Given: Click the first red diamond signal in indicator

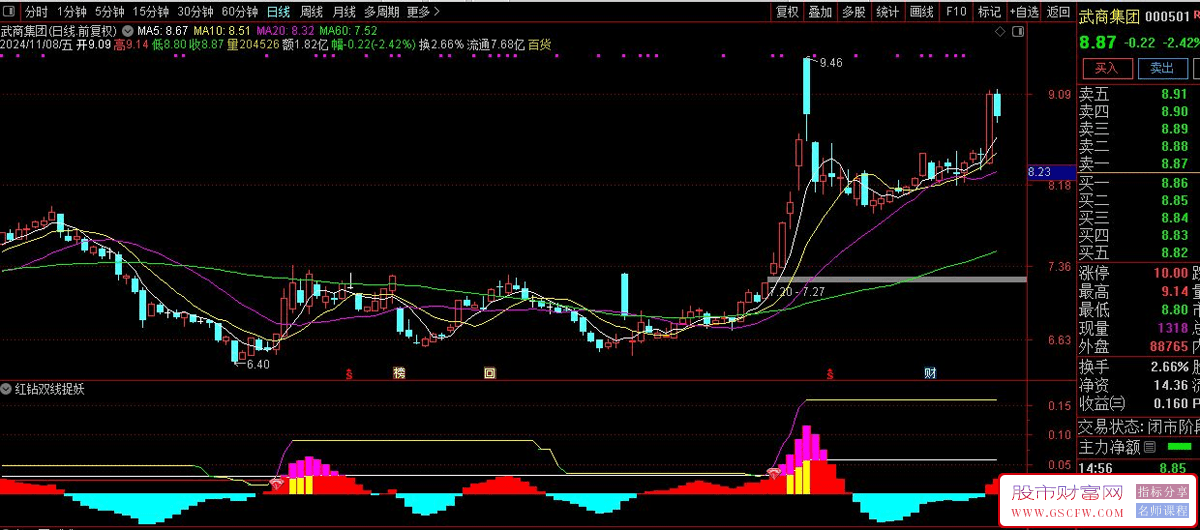Looking at the screenshot, I should (276, 481).
